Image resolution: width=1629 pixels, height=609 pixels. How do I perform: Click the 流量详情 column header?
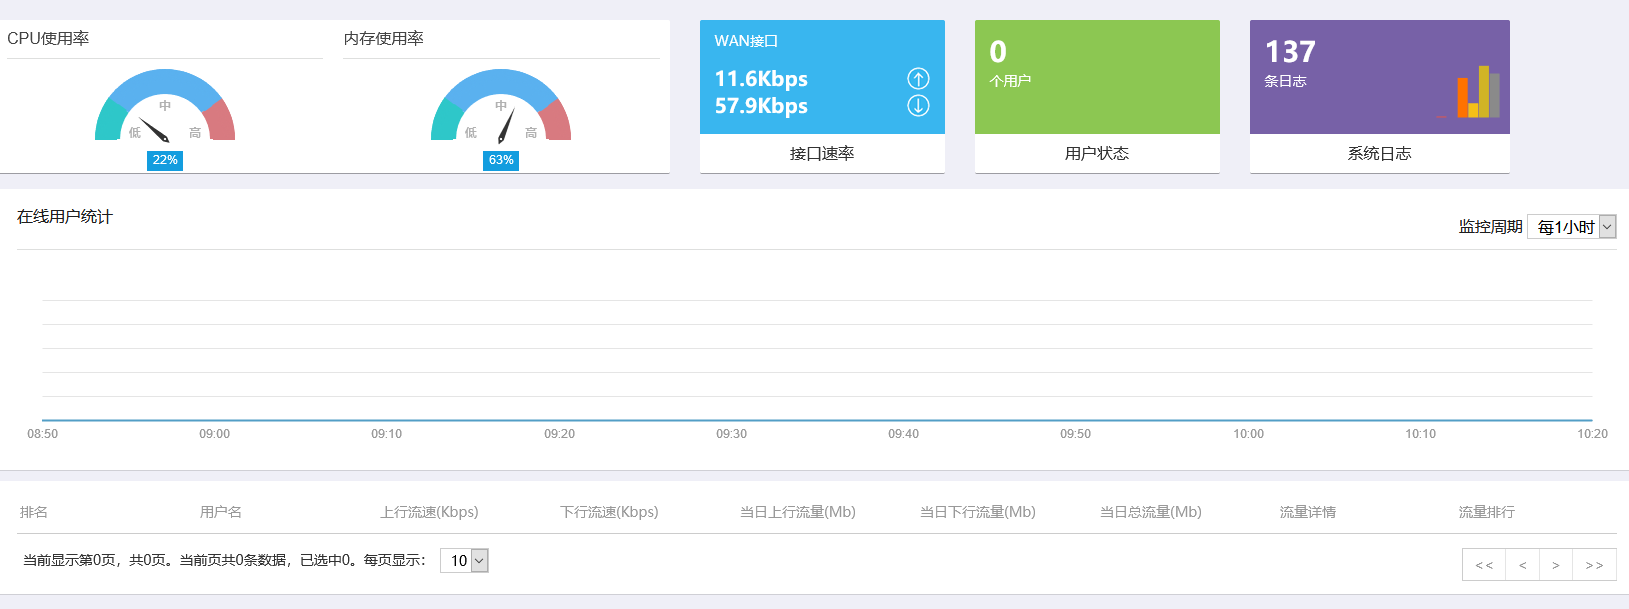pos(1308,512)
